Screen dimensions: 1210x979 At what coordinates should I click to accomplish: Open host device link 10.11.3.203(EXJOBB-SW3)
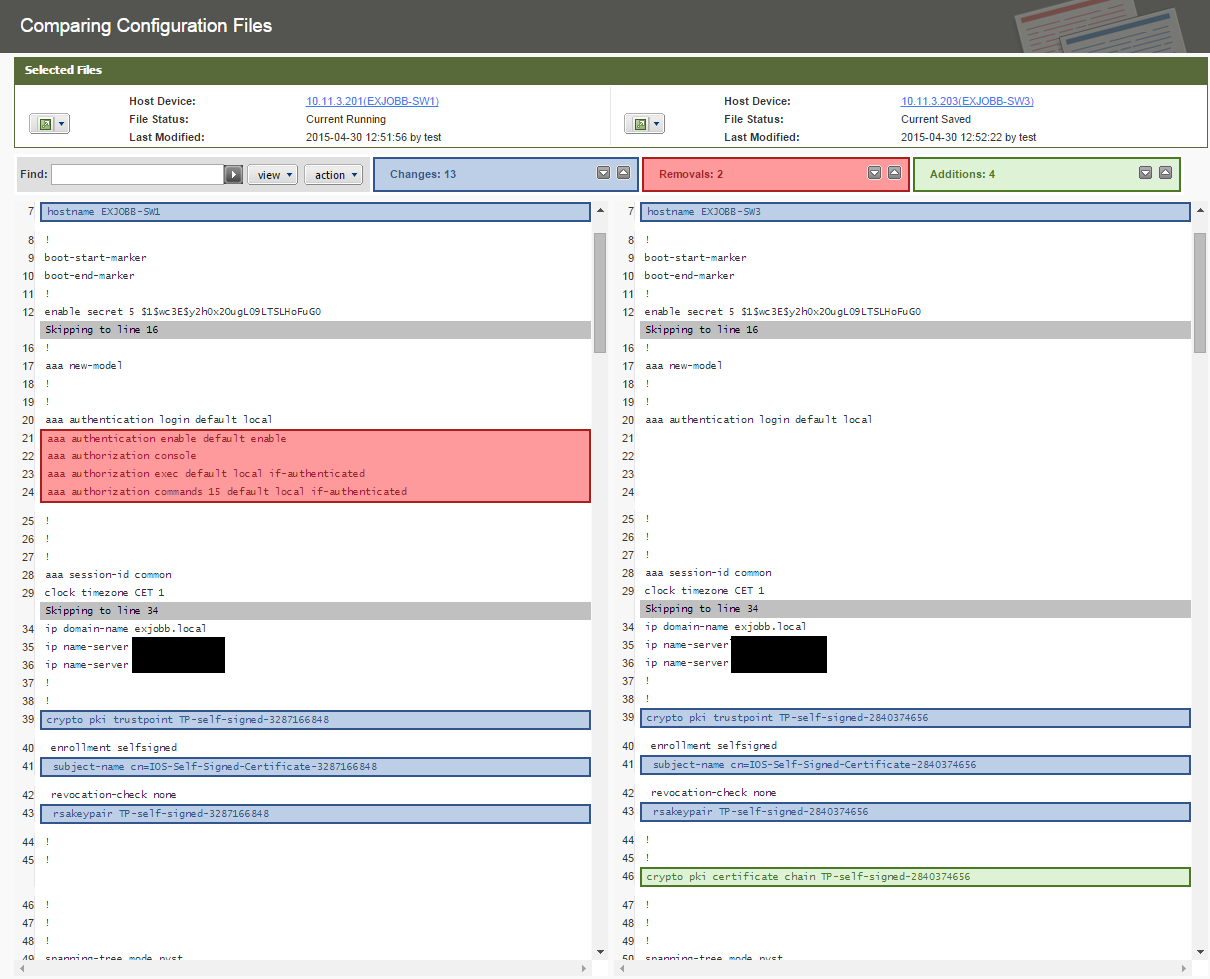967,101
